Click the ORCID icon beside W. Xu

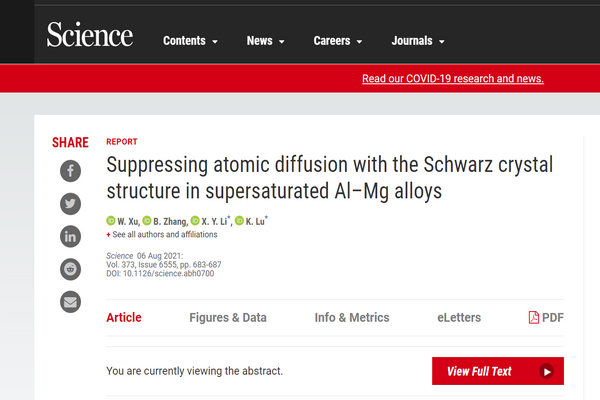click(x=111, y=221)
